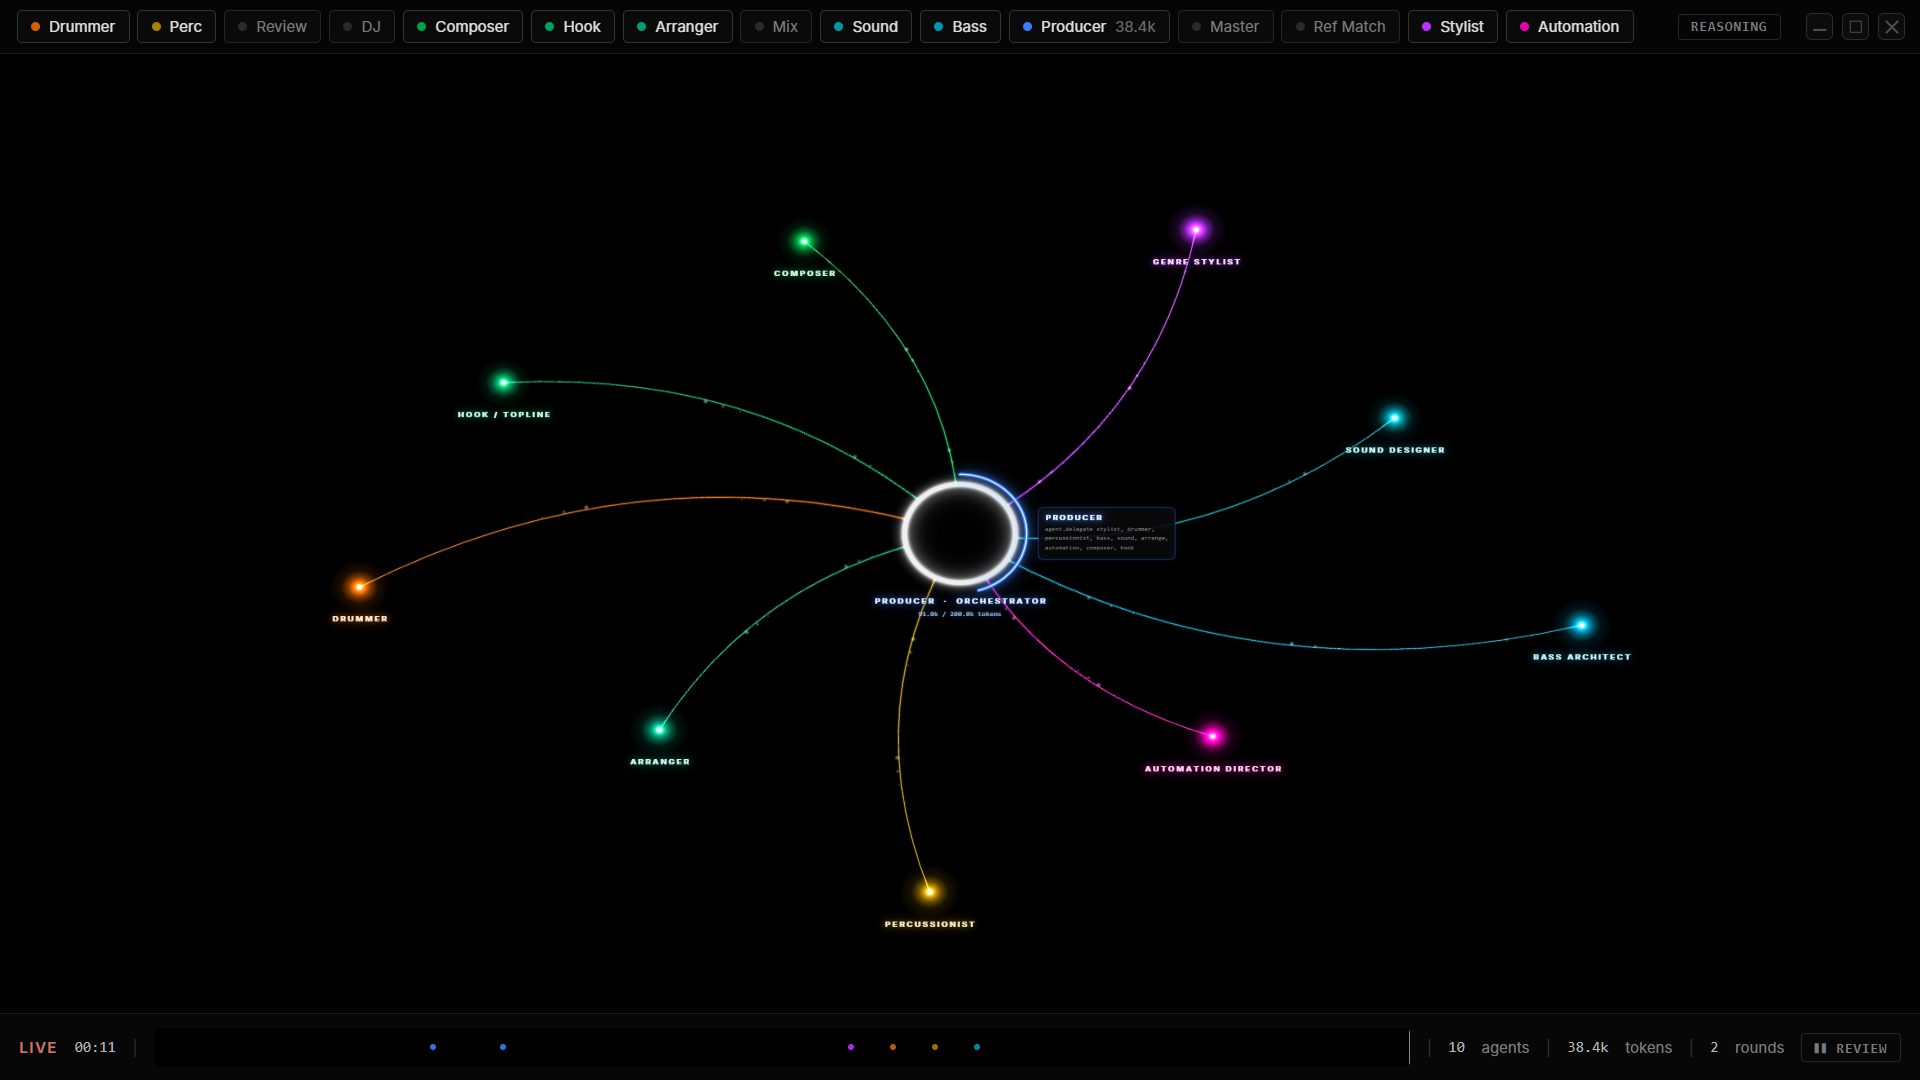1920x1080 pixels.
Task: Enable the Master agent chip
Action: coord(1226,27)
